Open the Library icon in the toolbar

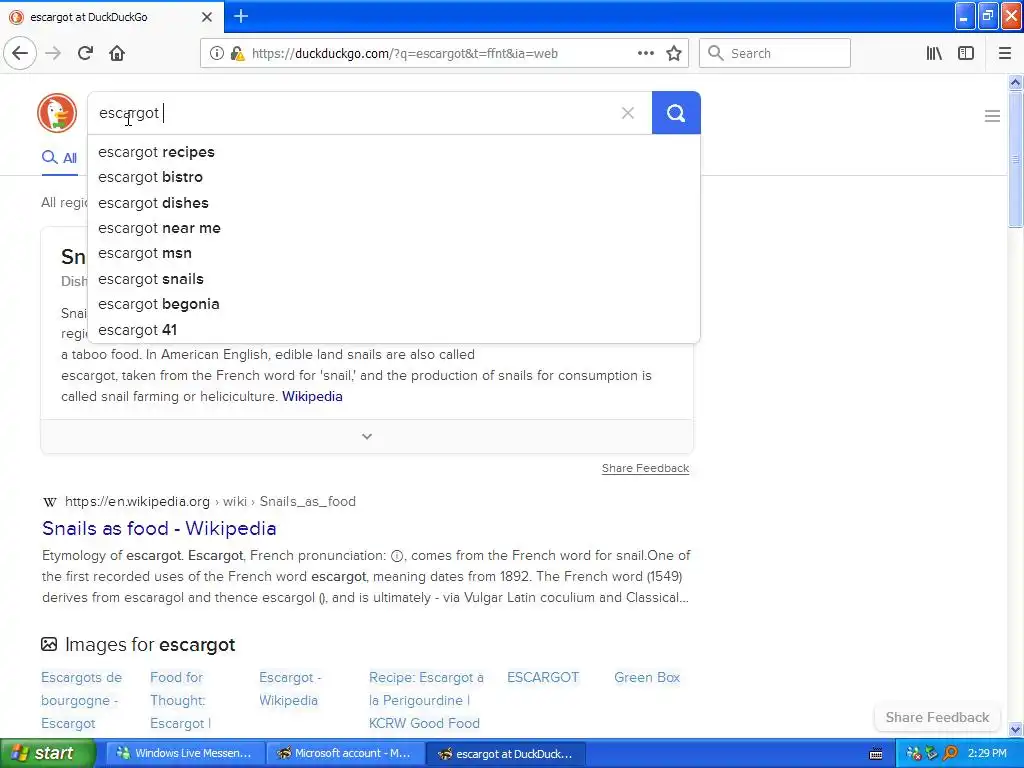coord(934,54)
